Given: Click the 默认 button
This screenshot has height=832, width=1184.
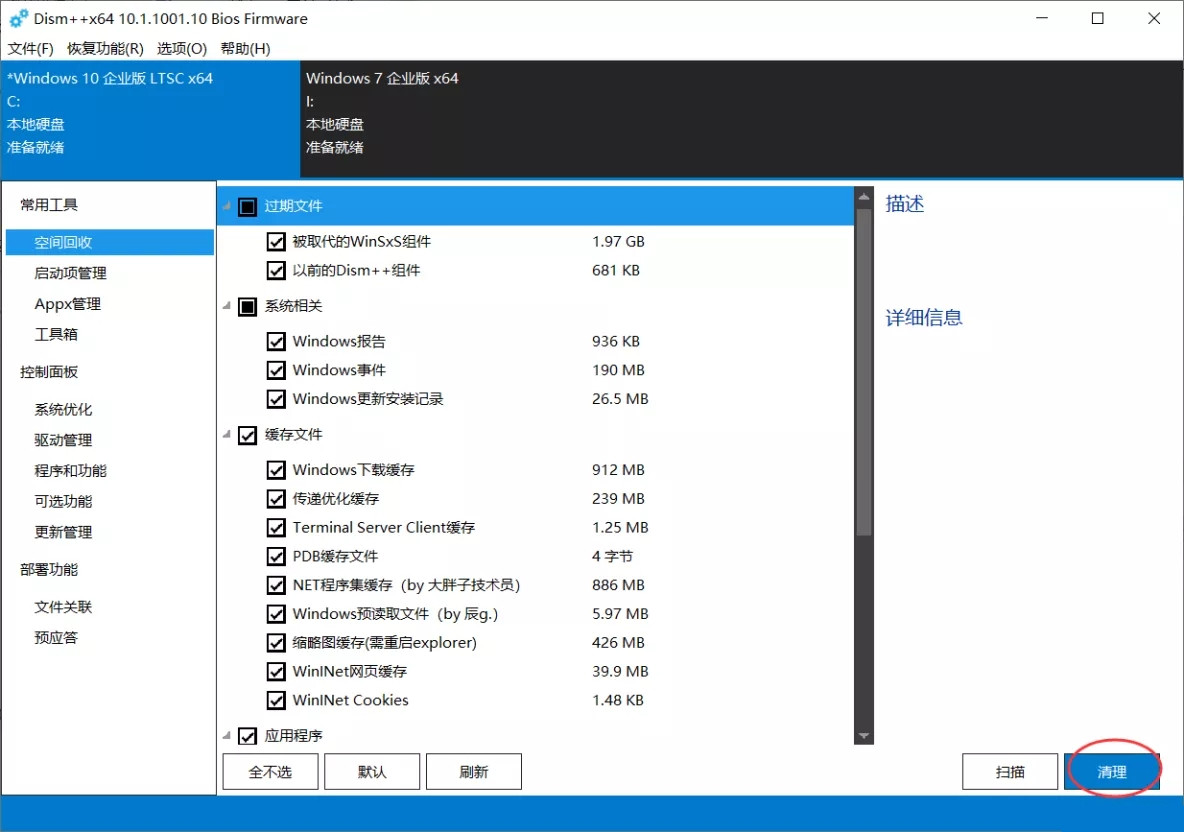Looking at the screenshot, I should 372,772.
